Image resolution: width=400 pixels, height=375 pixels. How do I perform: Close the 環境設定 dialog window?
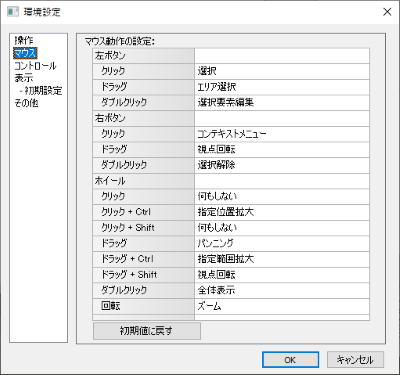[387, 12]
